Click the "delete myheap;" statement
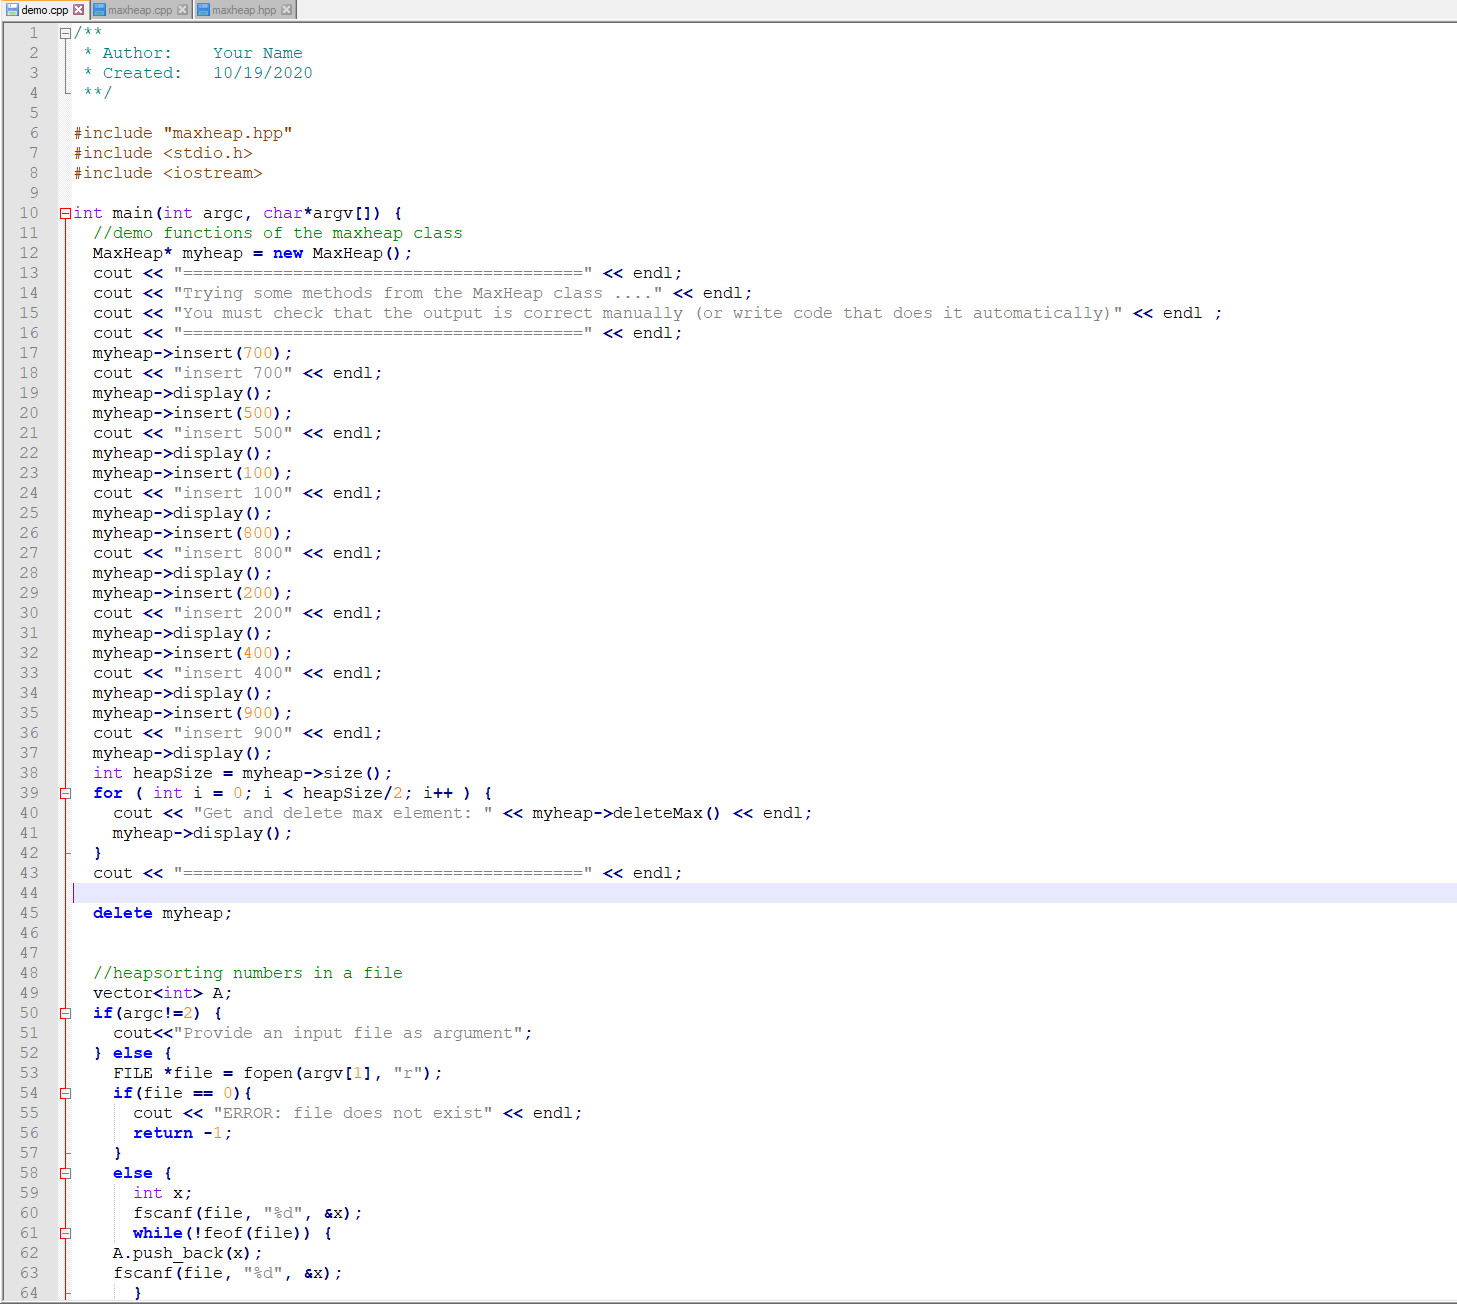The height and width of the screenshot is (1304, 1457). pyautogui.click(x=163, y=913)
